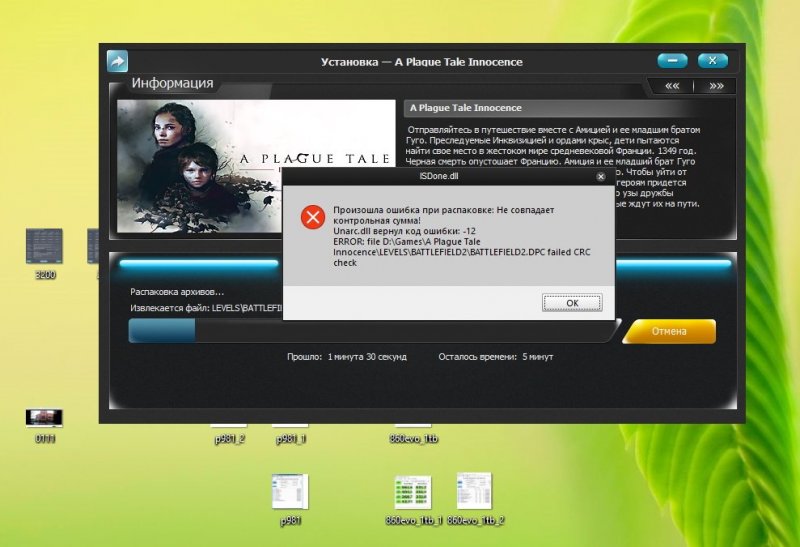
Task: Open the 860evo_1tb_2 desktop icon
Action: coord(474,491)
